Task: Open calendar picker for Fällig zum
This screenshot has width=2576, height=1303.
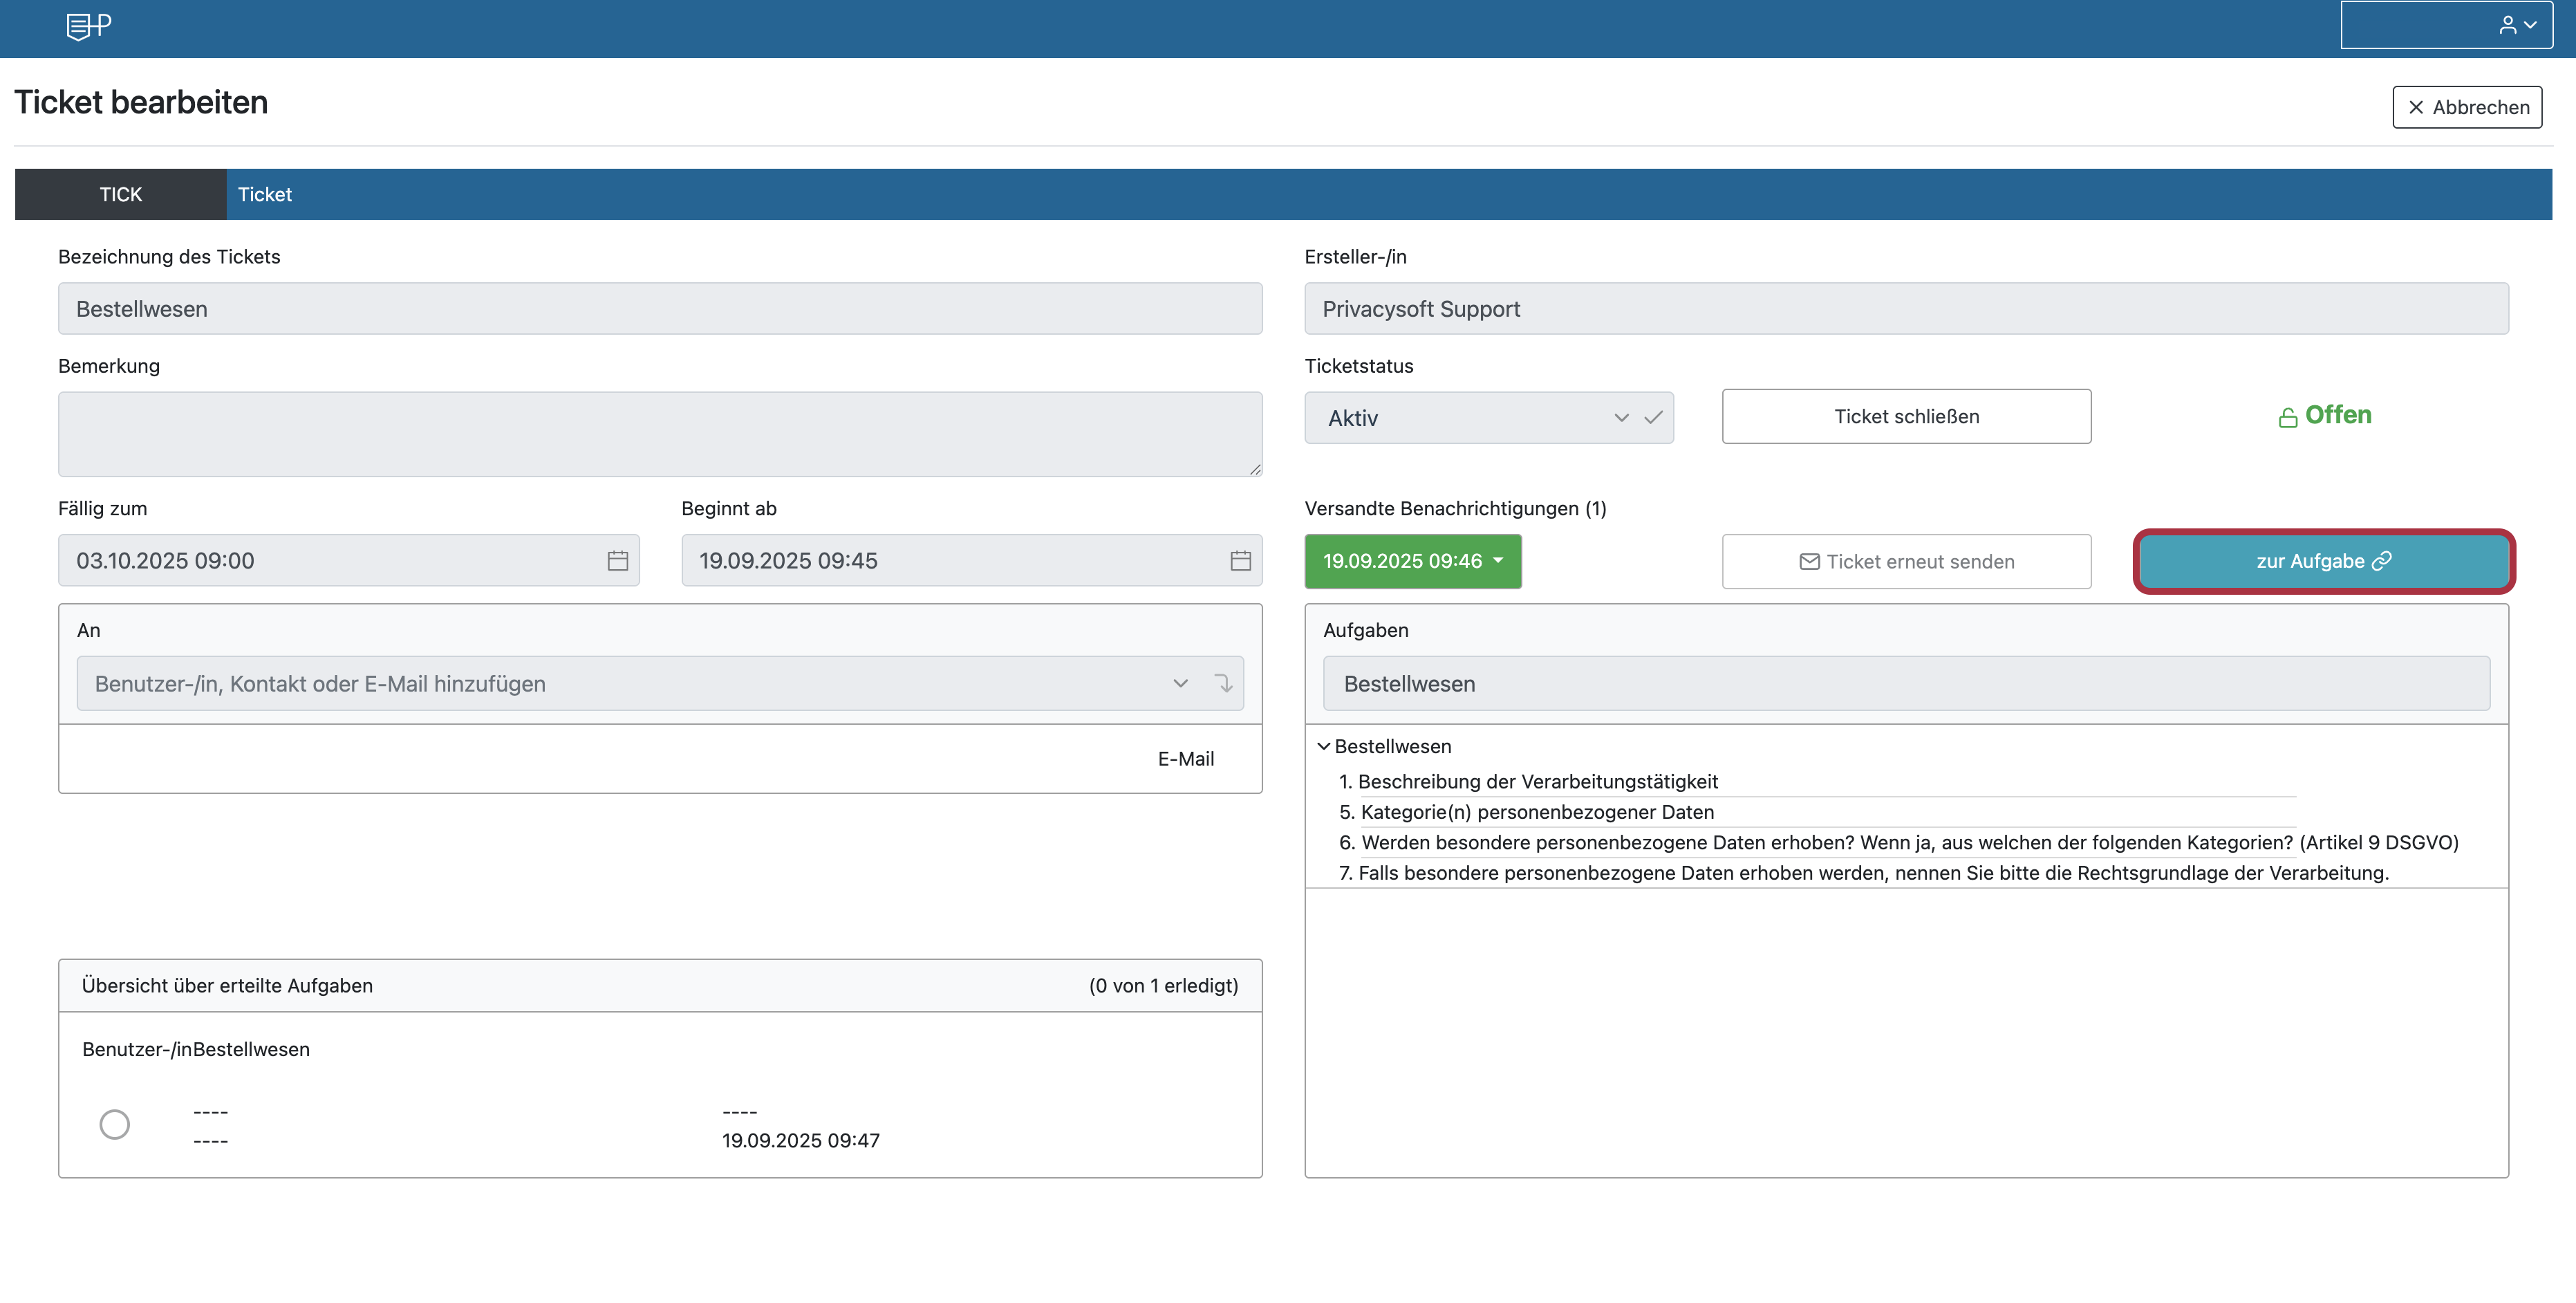Action: tap(617, 561)
